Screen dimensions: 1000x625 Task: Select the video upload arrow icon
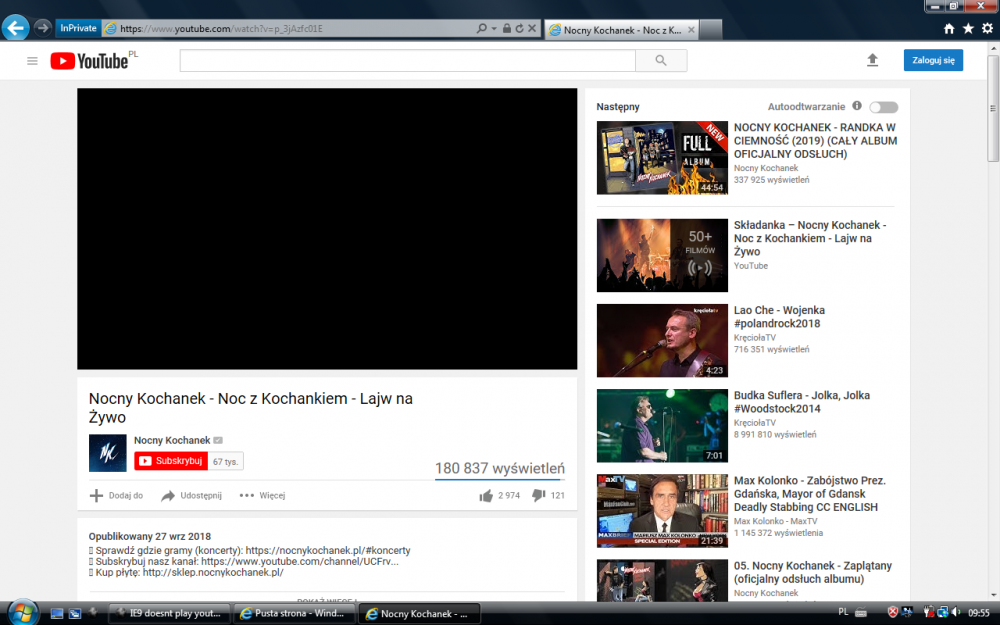[x=872, y=60]
